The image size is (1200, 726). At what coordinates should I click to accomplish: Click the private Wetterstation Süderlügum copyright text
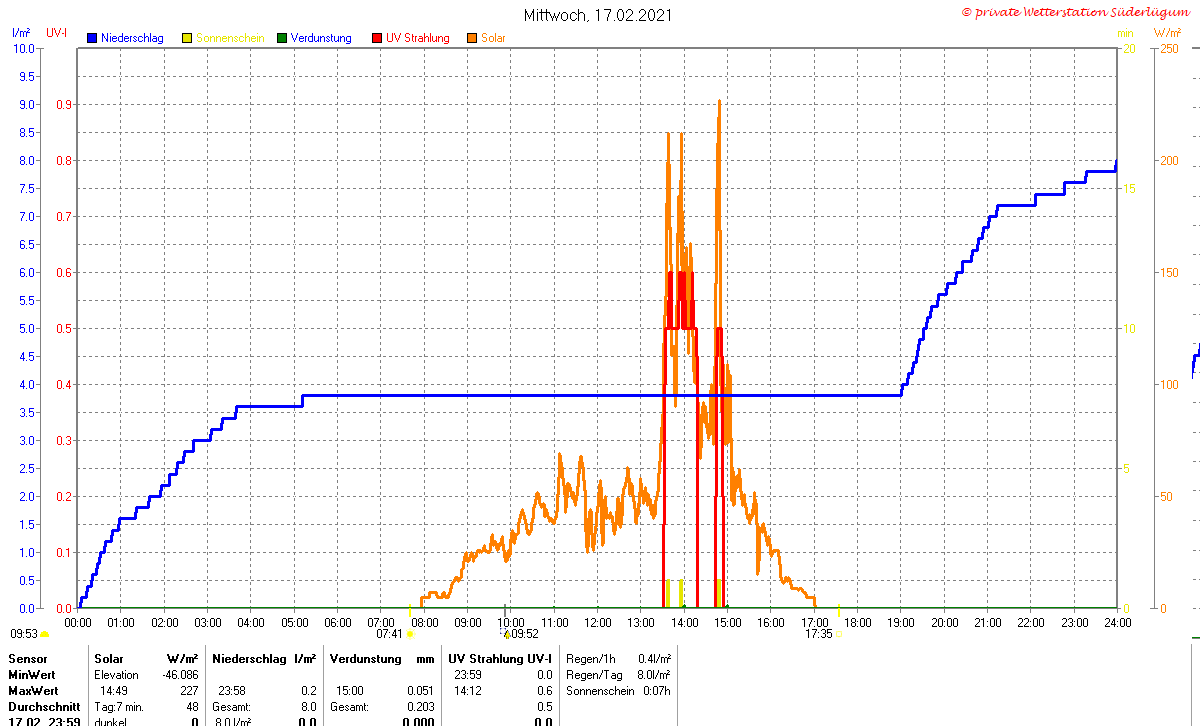[1078, 12]
